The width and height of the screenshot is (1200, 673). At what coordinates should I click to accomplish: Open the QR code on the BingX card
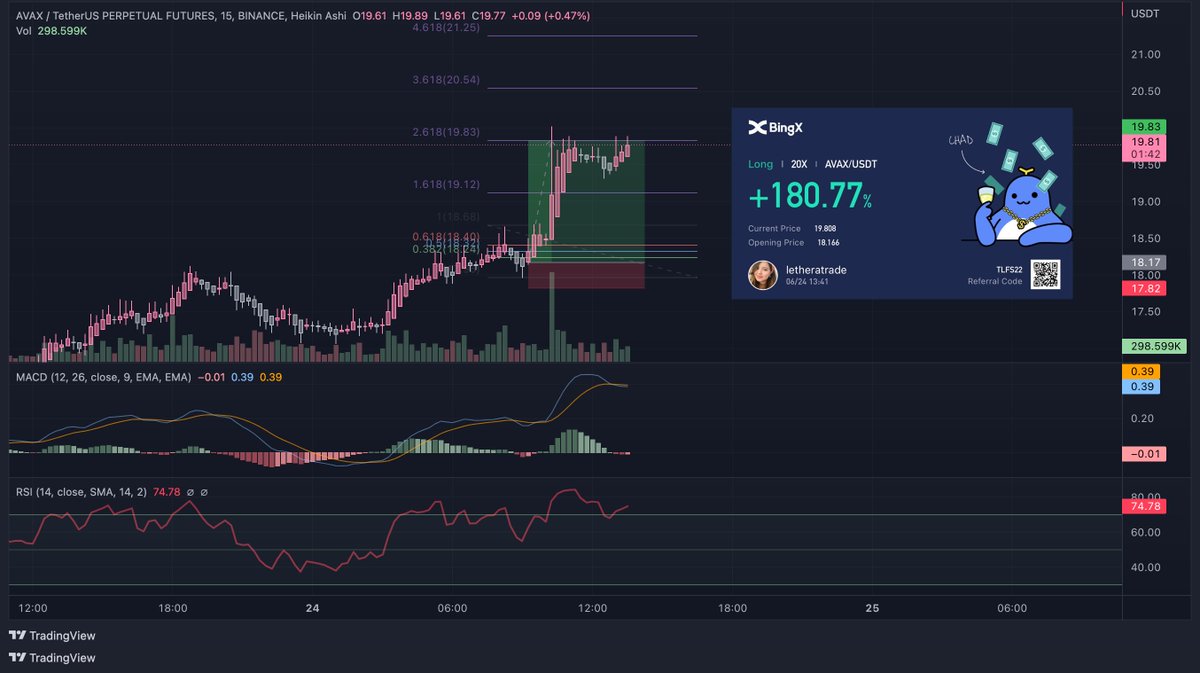(1045, 274)
